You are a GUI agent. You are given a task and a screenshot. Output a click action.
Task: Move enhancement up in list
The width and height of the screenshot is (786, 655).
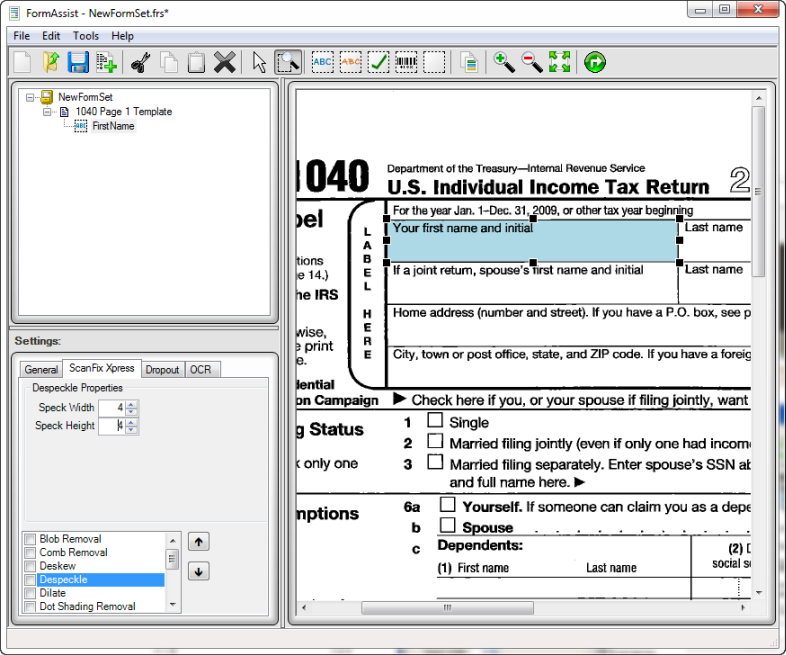[x=199, y=542]
